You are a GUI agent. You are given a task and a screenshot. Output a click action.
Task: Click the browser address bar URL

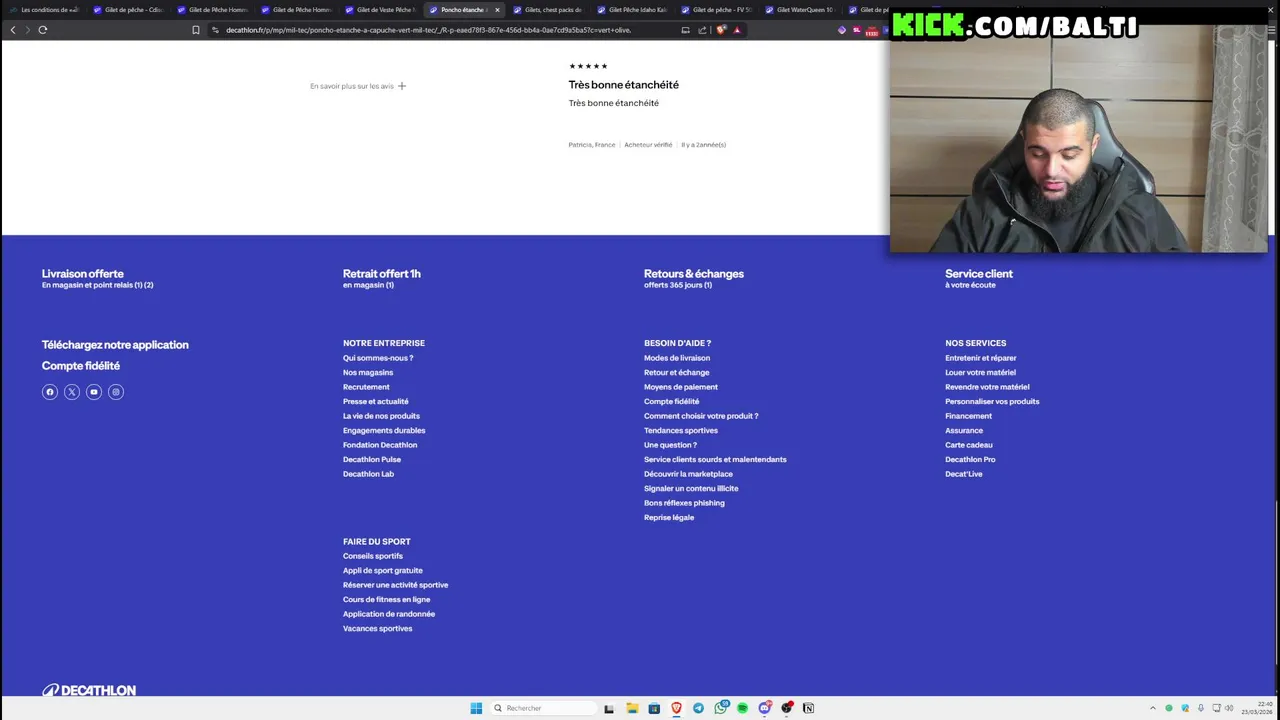(x=428, y=30)
